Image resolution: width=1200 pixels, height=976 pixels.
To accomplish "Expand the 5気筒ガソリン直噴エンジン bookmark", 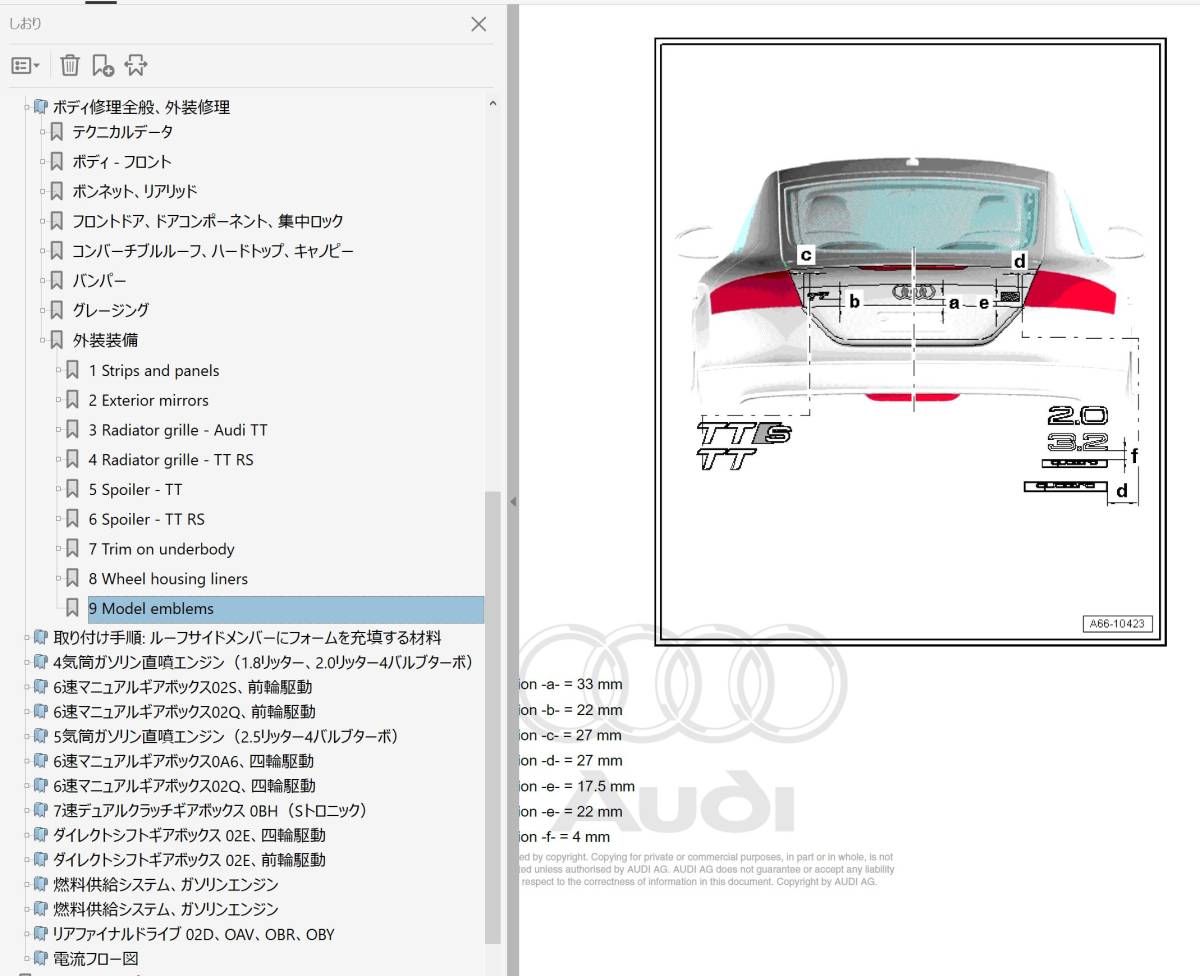I will tap(27, 736).
